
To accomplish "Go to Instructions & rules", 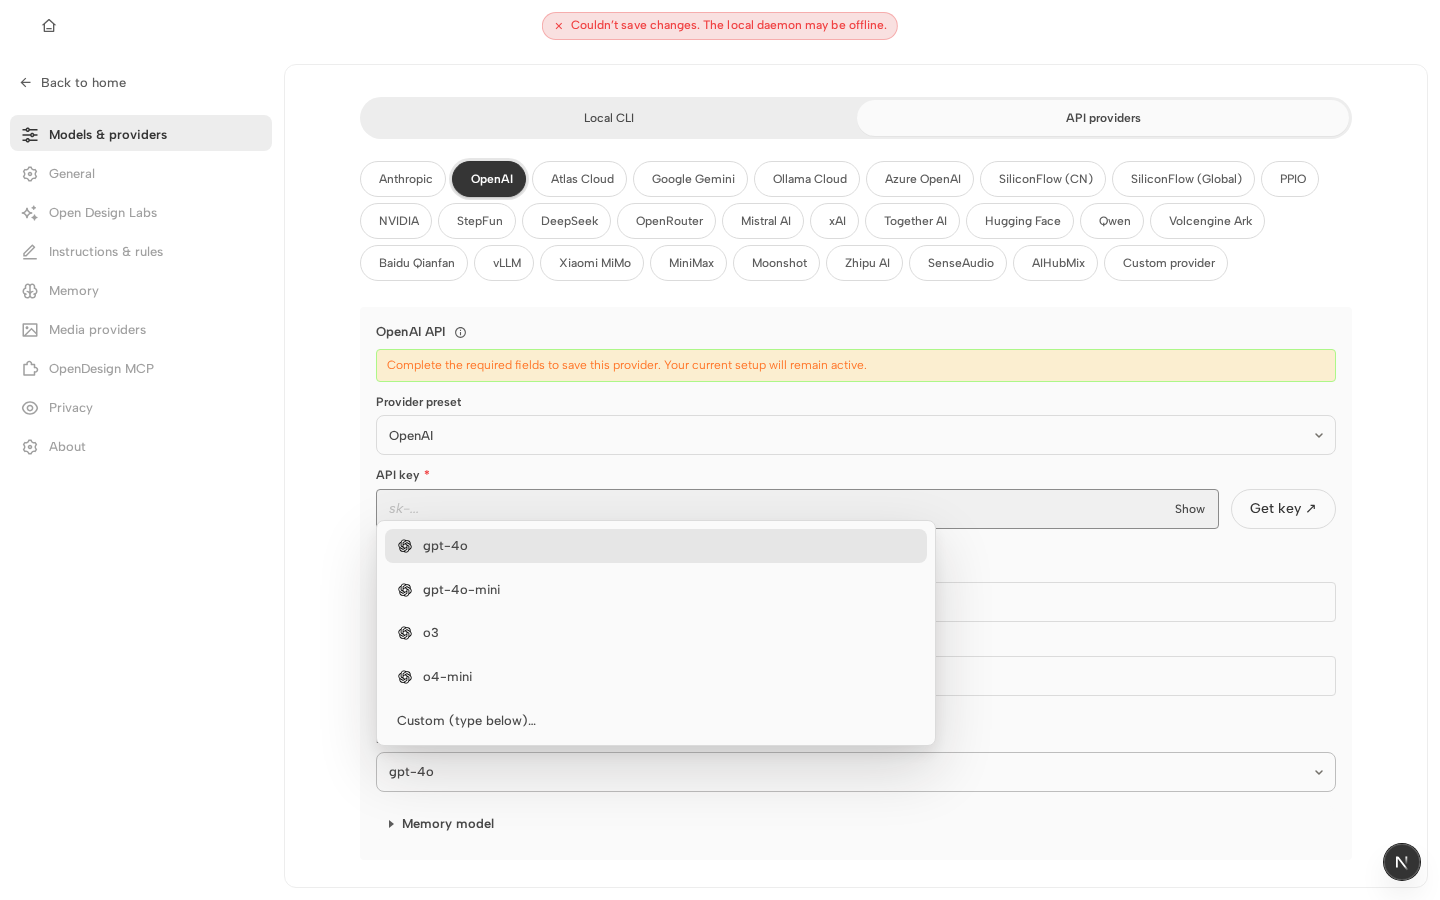I will (x=141, y=252).
